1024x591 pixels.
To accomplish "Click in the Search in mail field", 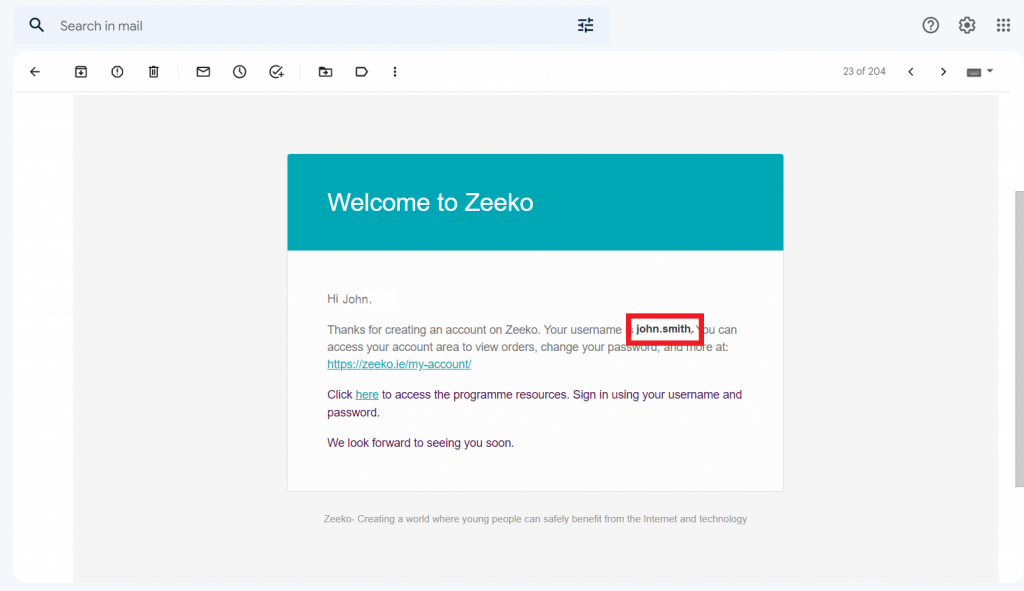I will point(300,25).
